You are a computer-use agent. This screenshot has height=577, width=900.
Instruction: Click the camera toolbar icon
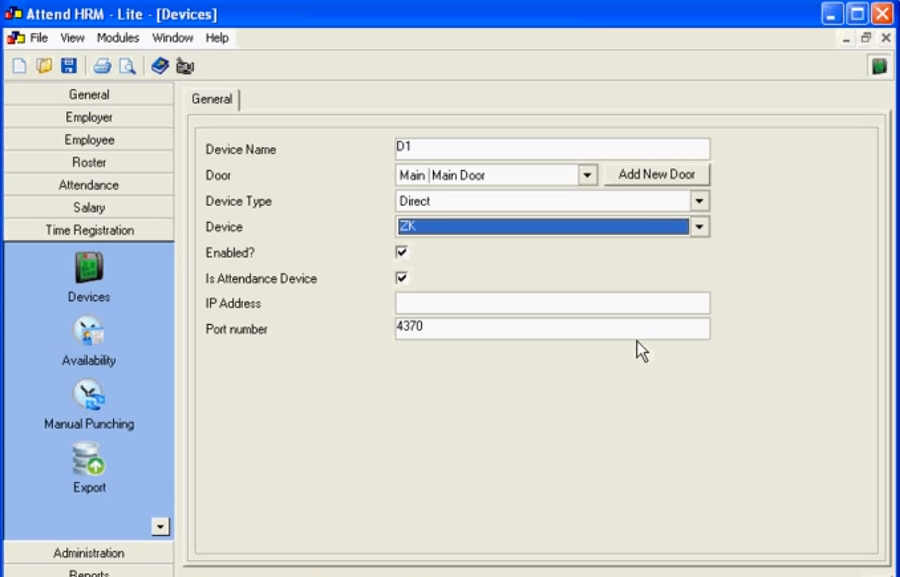[185, 66]
